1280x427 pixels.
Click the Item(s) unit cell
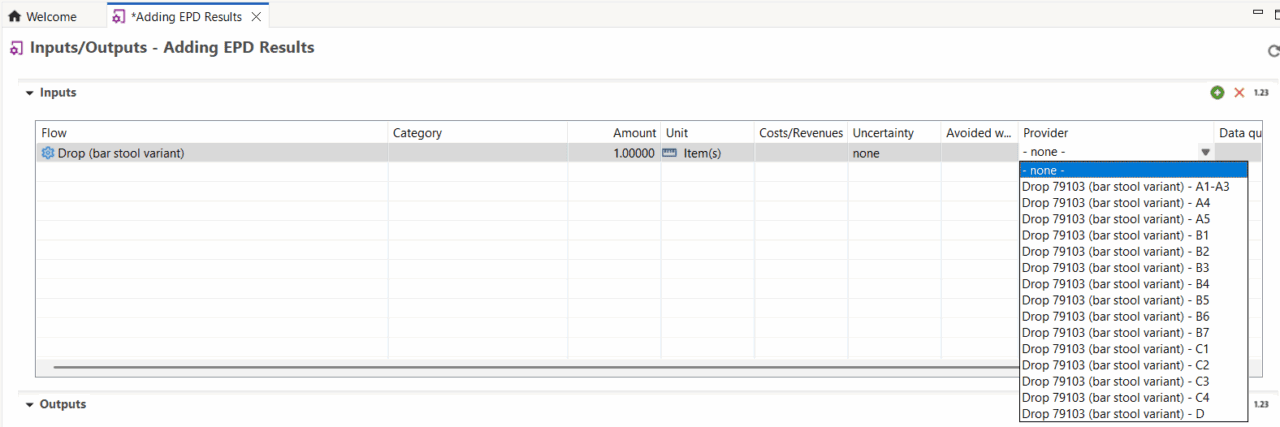coord(707,153)
